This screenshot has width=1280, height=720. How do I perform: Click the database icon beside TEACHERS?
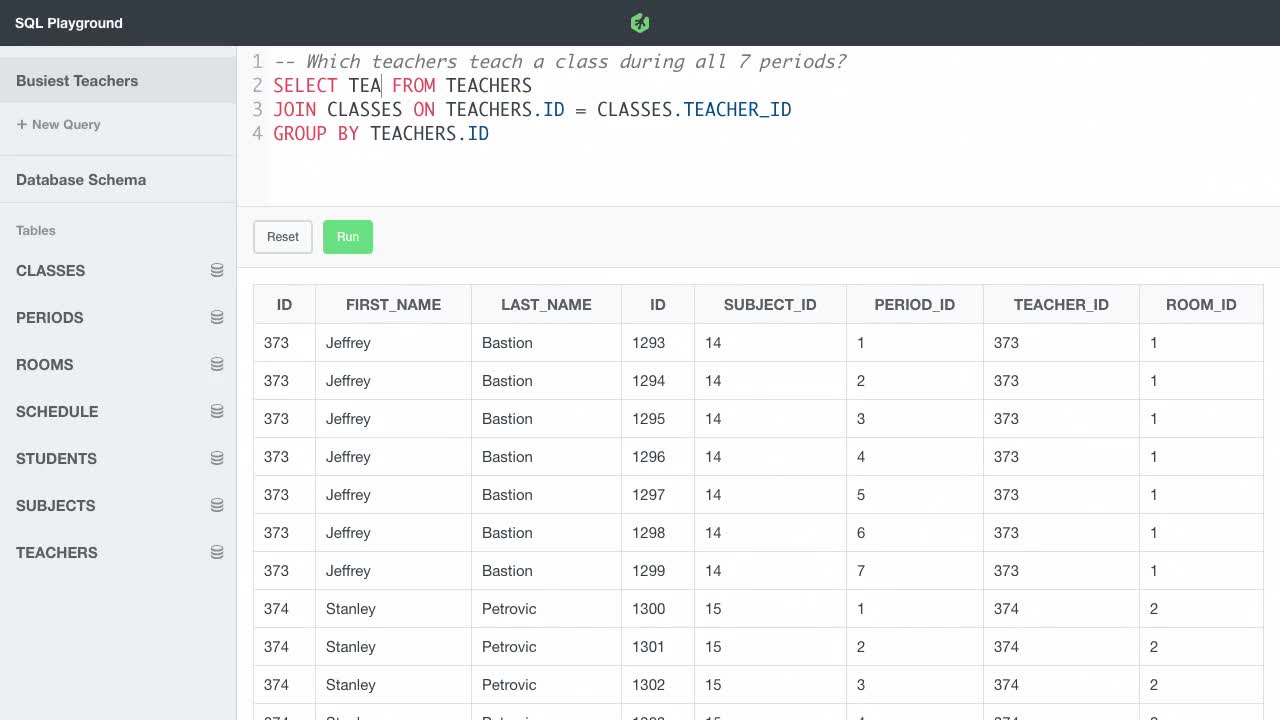[x=216, y=551]
